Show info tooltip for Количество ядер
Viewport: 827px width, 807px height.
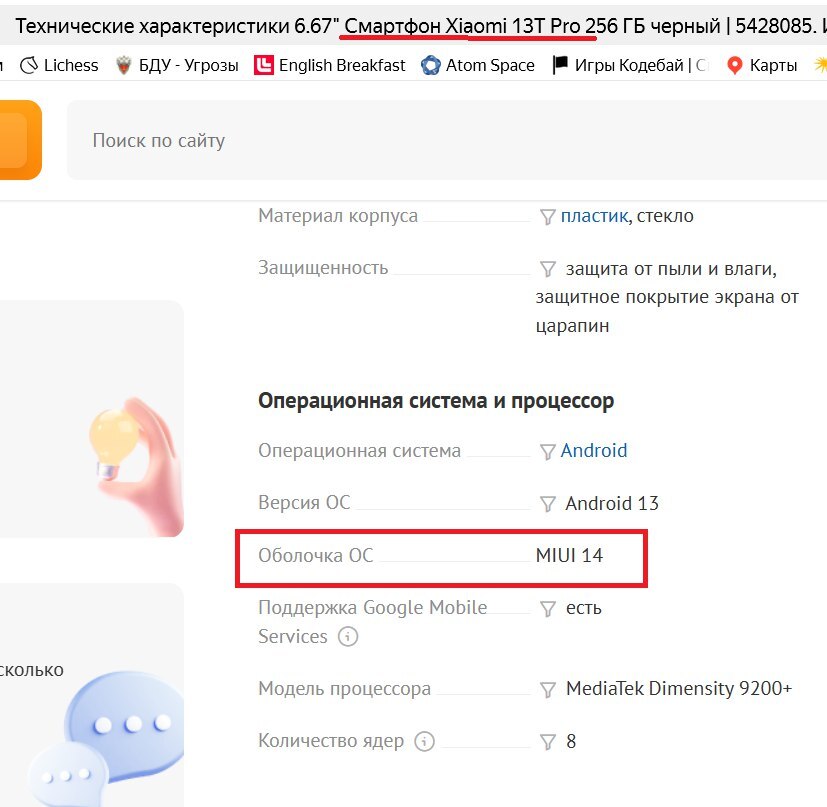(x=424, y=741)
